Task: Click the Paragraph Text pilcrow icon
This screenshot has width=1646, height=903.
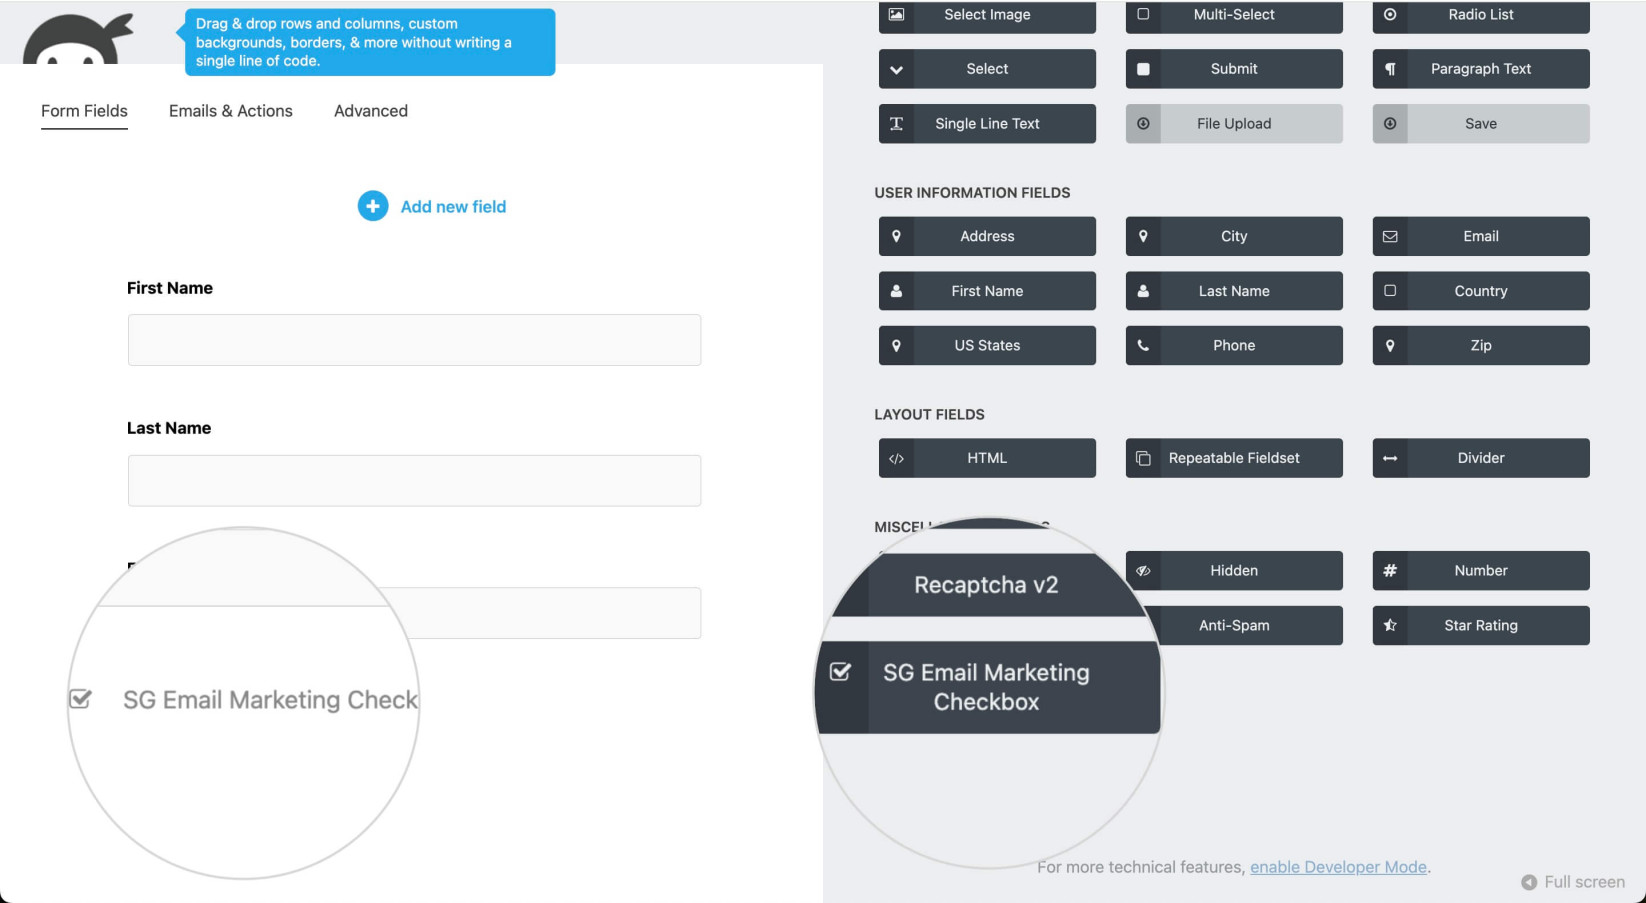Action: (x=1390, y=69)
